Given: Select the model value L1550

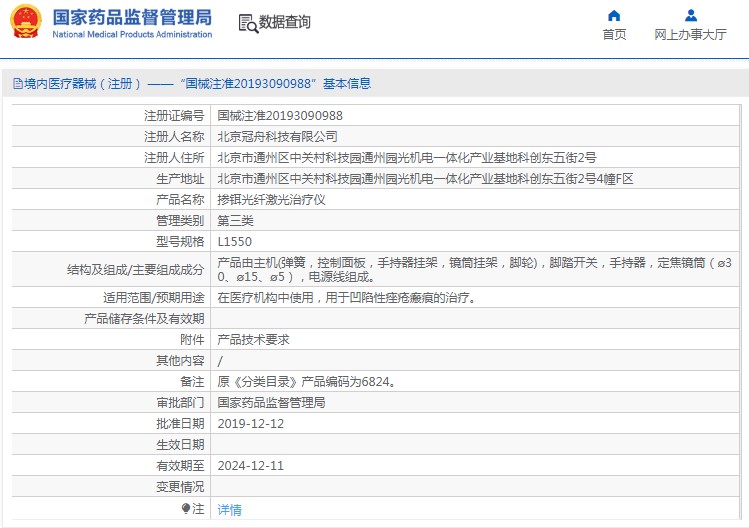Looking at the screenshot, I should 235,242.
